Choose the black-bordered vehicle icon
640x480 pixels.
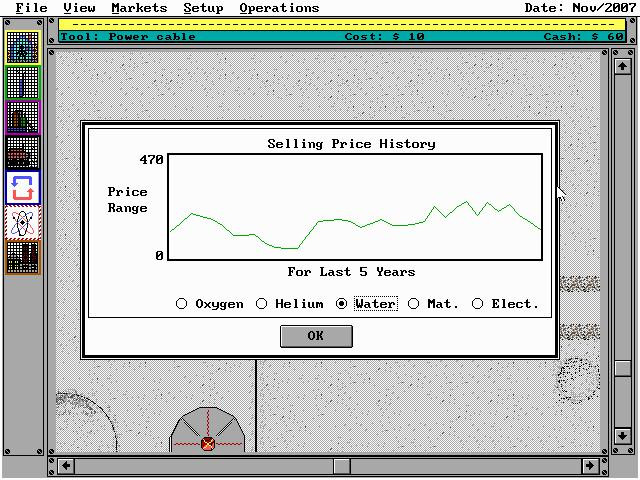[22, 152]
